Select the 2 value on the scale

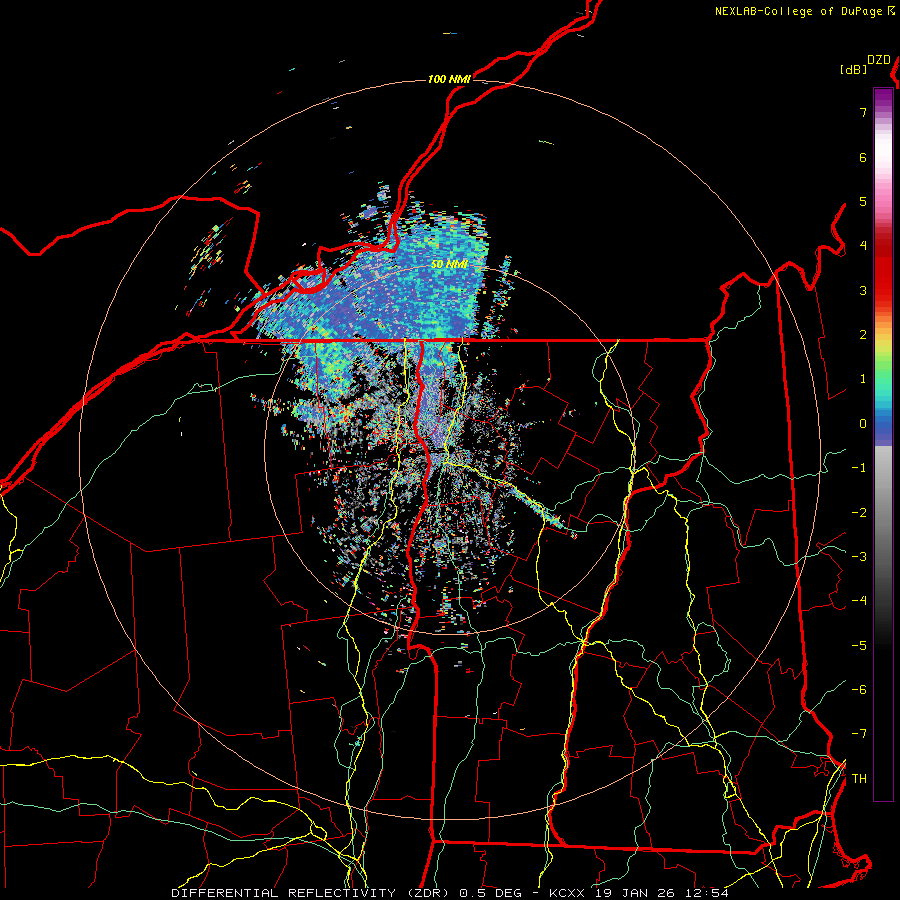pyautogui.click(x=863, y=335)
